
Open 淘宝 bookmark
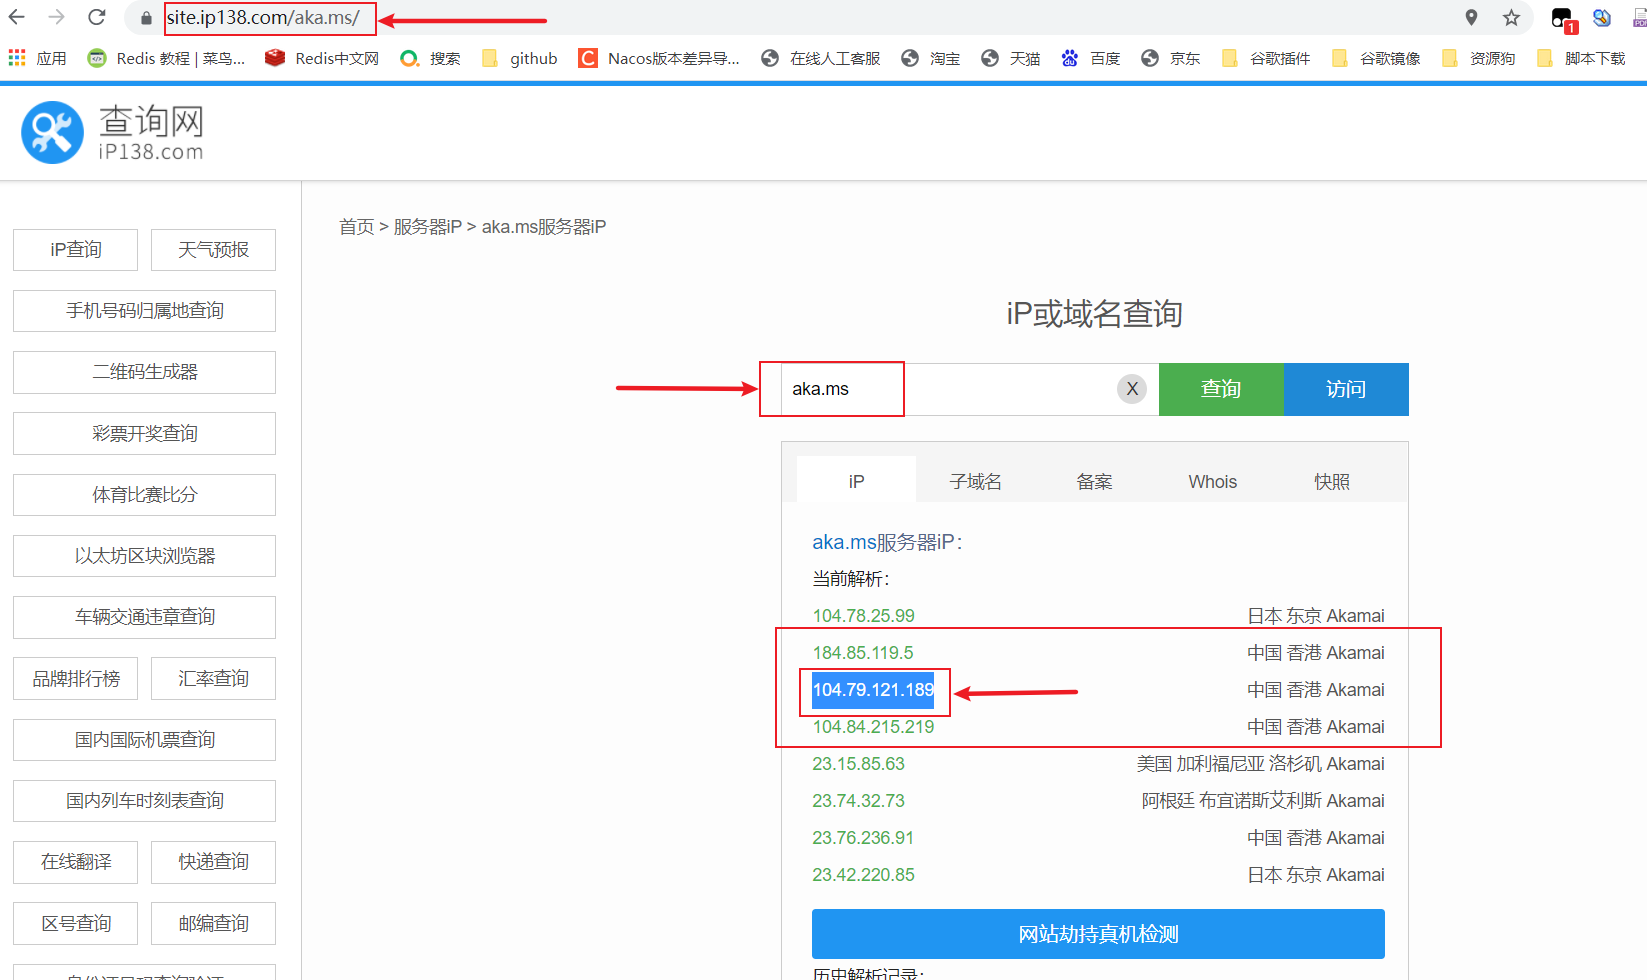(x=930, y=58)
